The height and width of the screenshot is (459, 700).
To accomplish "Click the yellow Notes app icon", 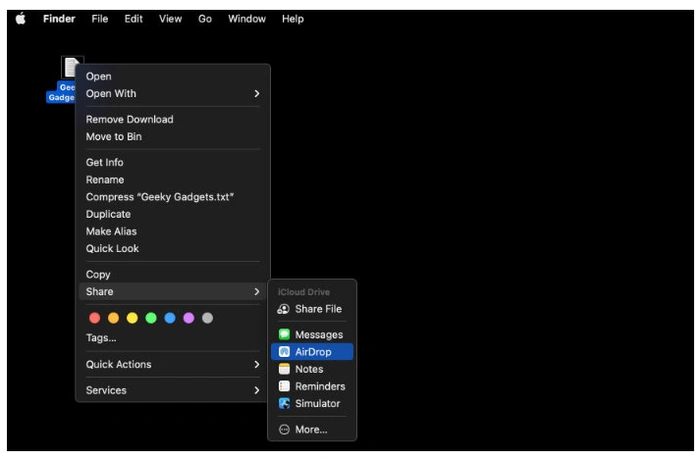I will click(x=284, y=369).
